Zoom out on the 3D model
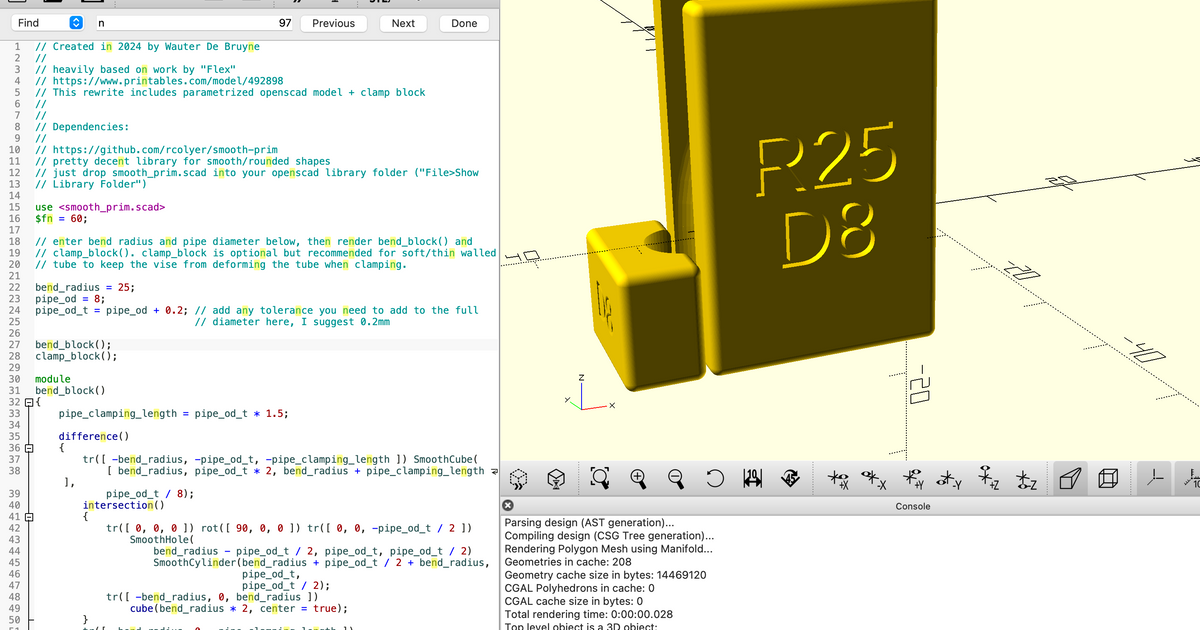1200x630 pixels. (677, 478)
